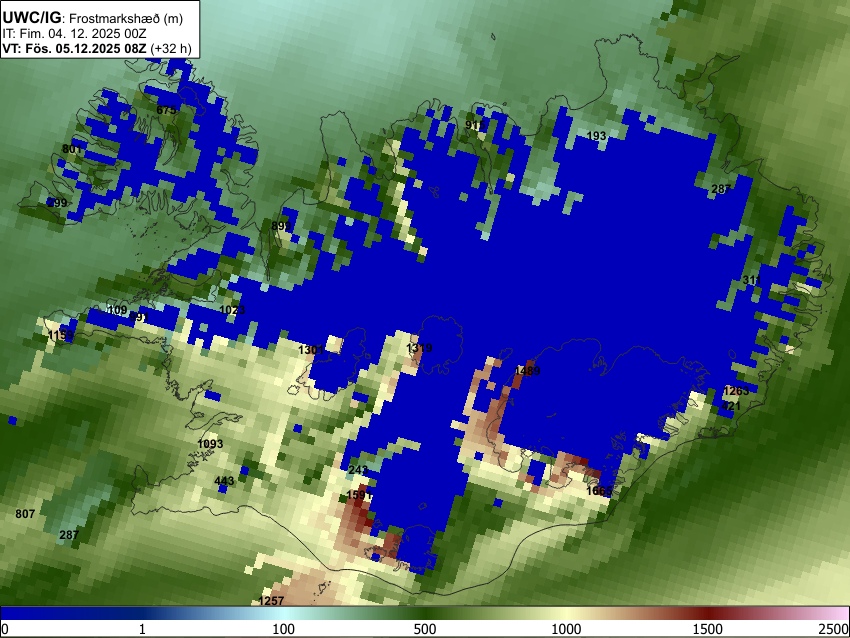850x638 pixels.
Task: Select the 1 label on the colour scale
Action: tap(142, 629)
